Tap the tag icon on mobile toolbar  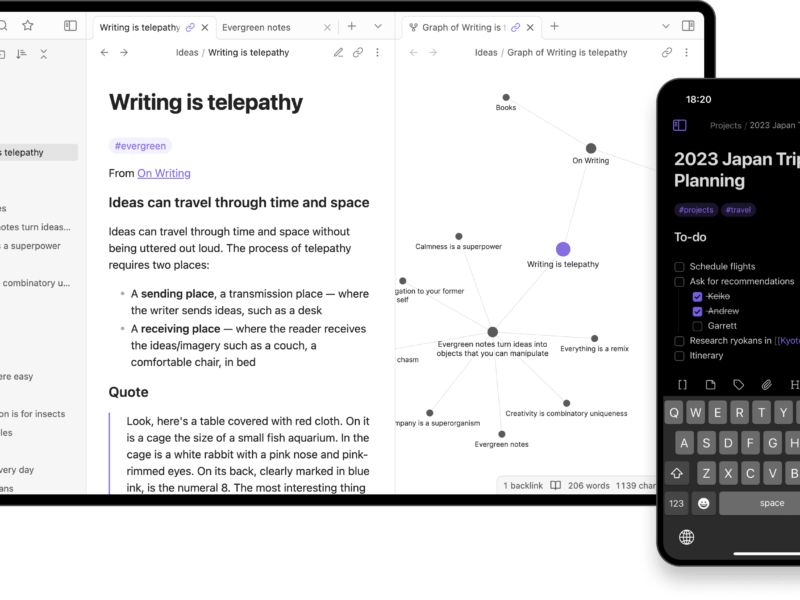739,384
